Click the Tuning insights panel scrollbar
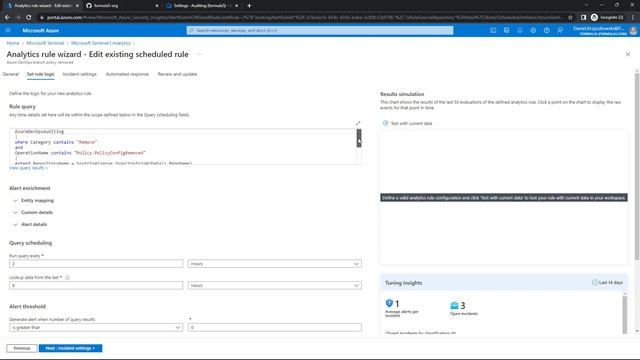The width and height of the screenshot is (640, 360). click(x=624, y=314)
